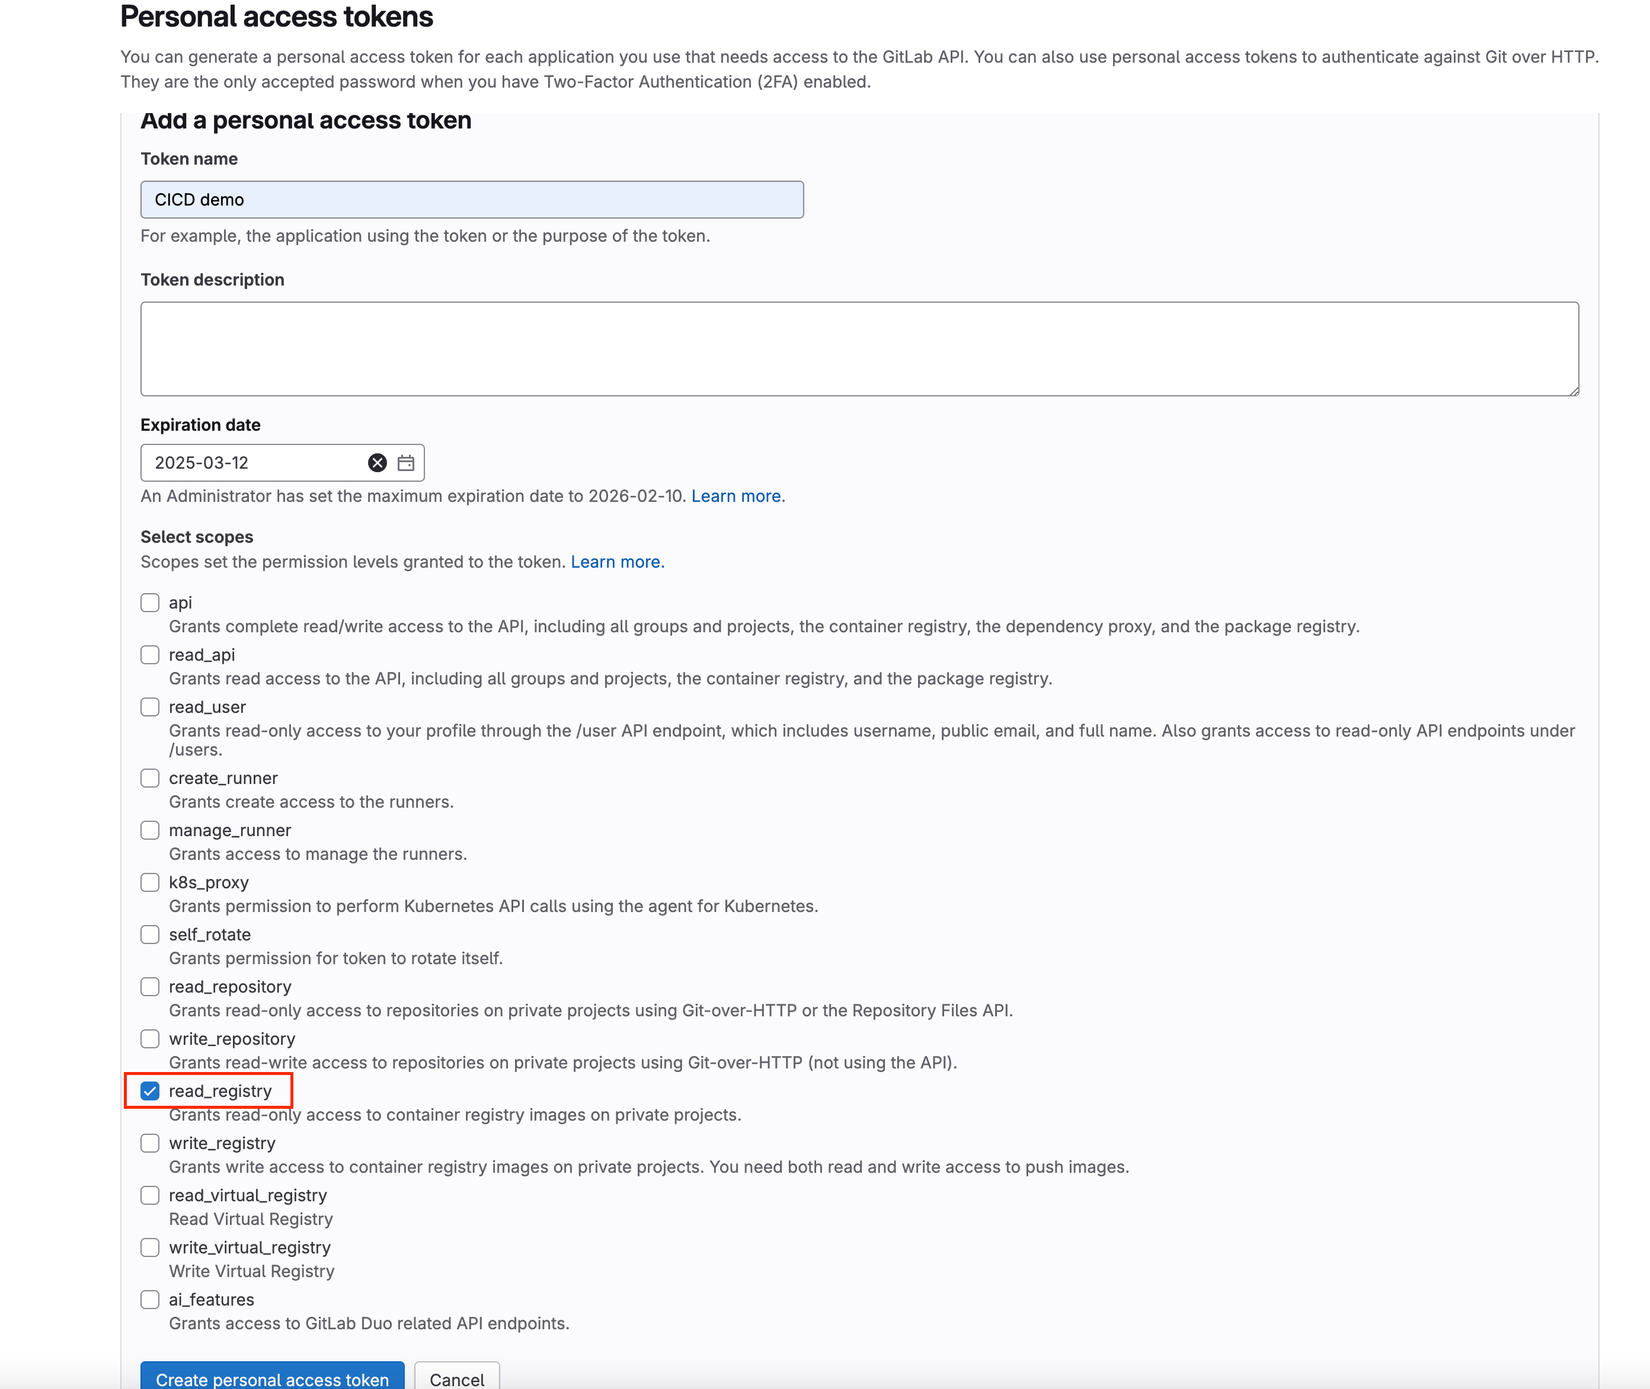Open the expiration date calendar picker
1650x1389 pixels.
(x=406, y=463)
